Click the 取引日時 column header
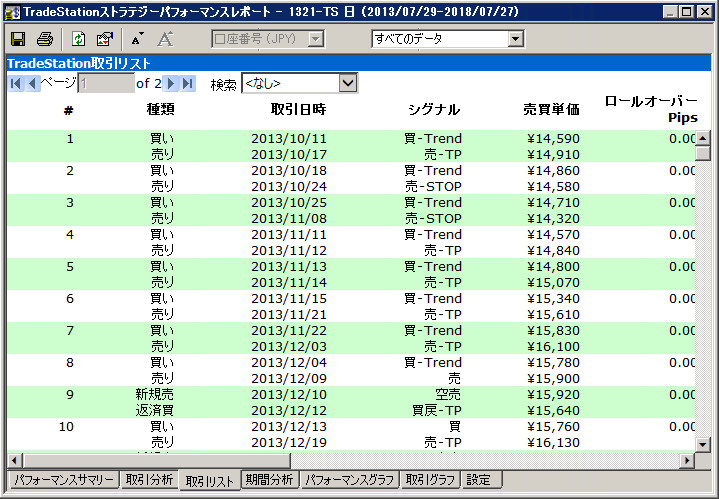The image size is (719, 499). [x=299, y=109]
